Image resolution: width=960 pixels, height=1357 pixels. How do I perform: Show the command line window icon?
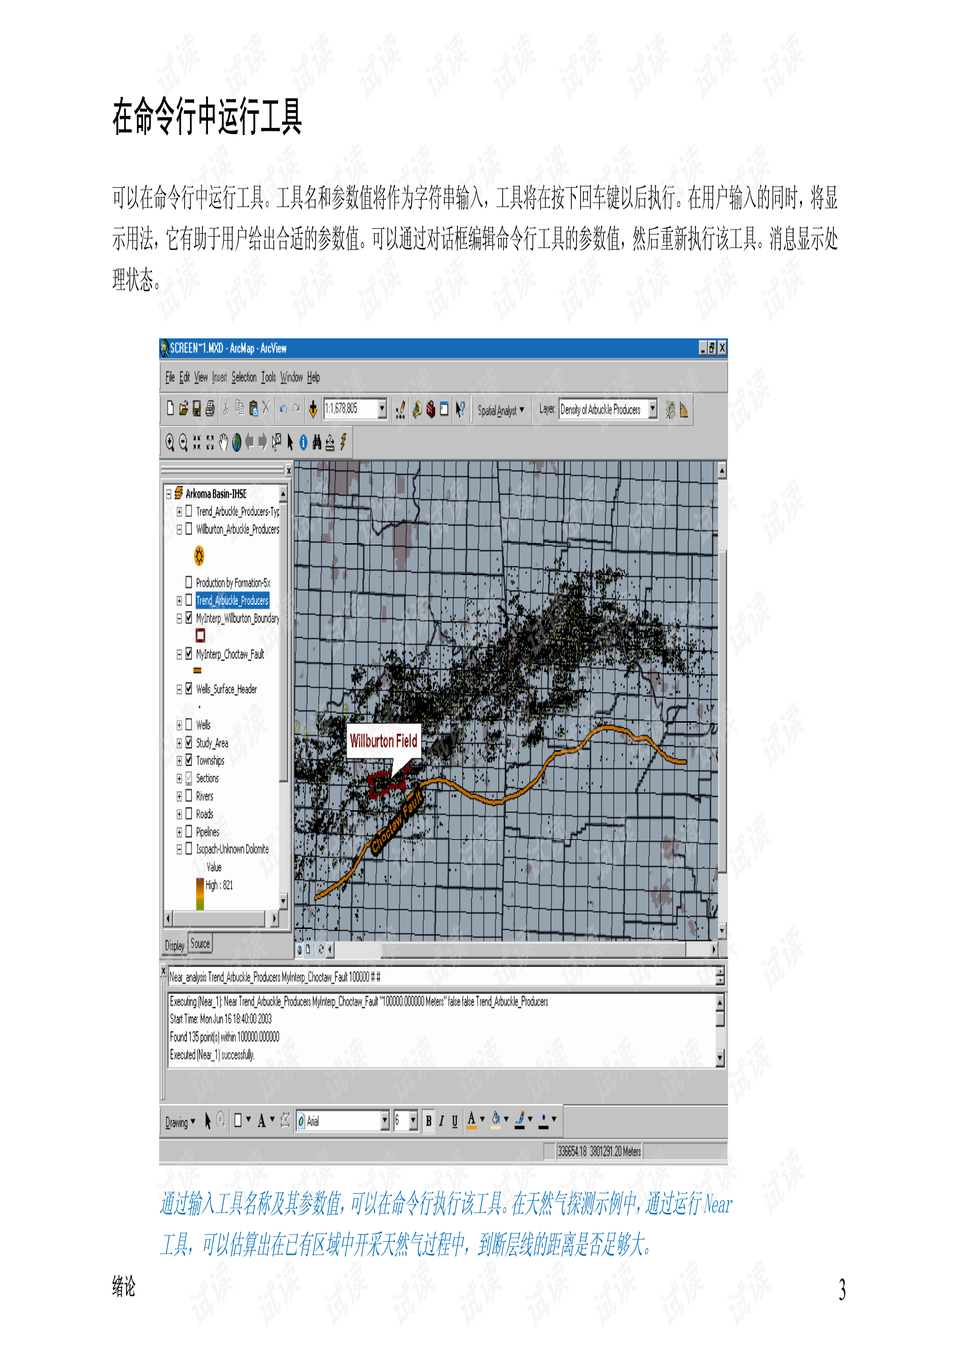coord(444,409)
